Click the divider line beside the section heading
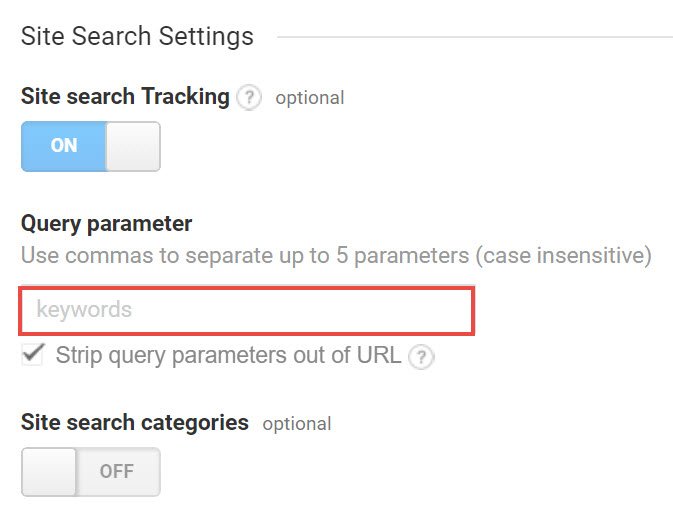Image resolution: width=673 pixels, height=513 pixels. coord(474,38)
